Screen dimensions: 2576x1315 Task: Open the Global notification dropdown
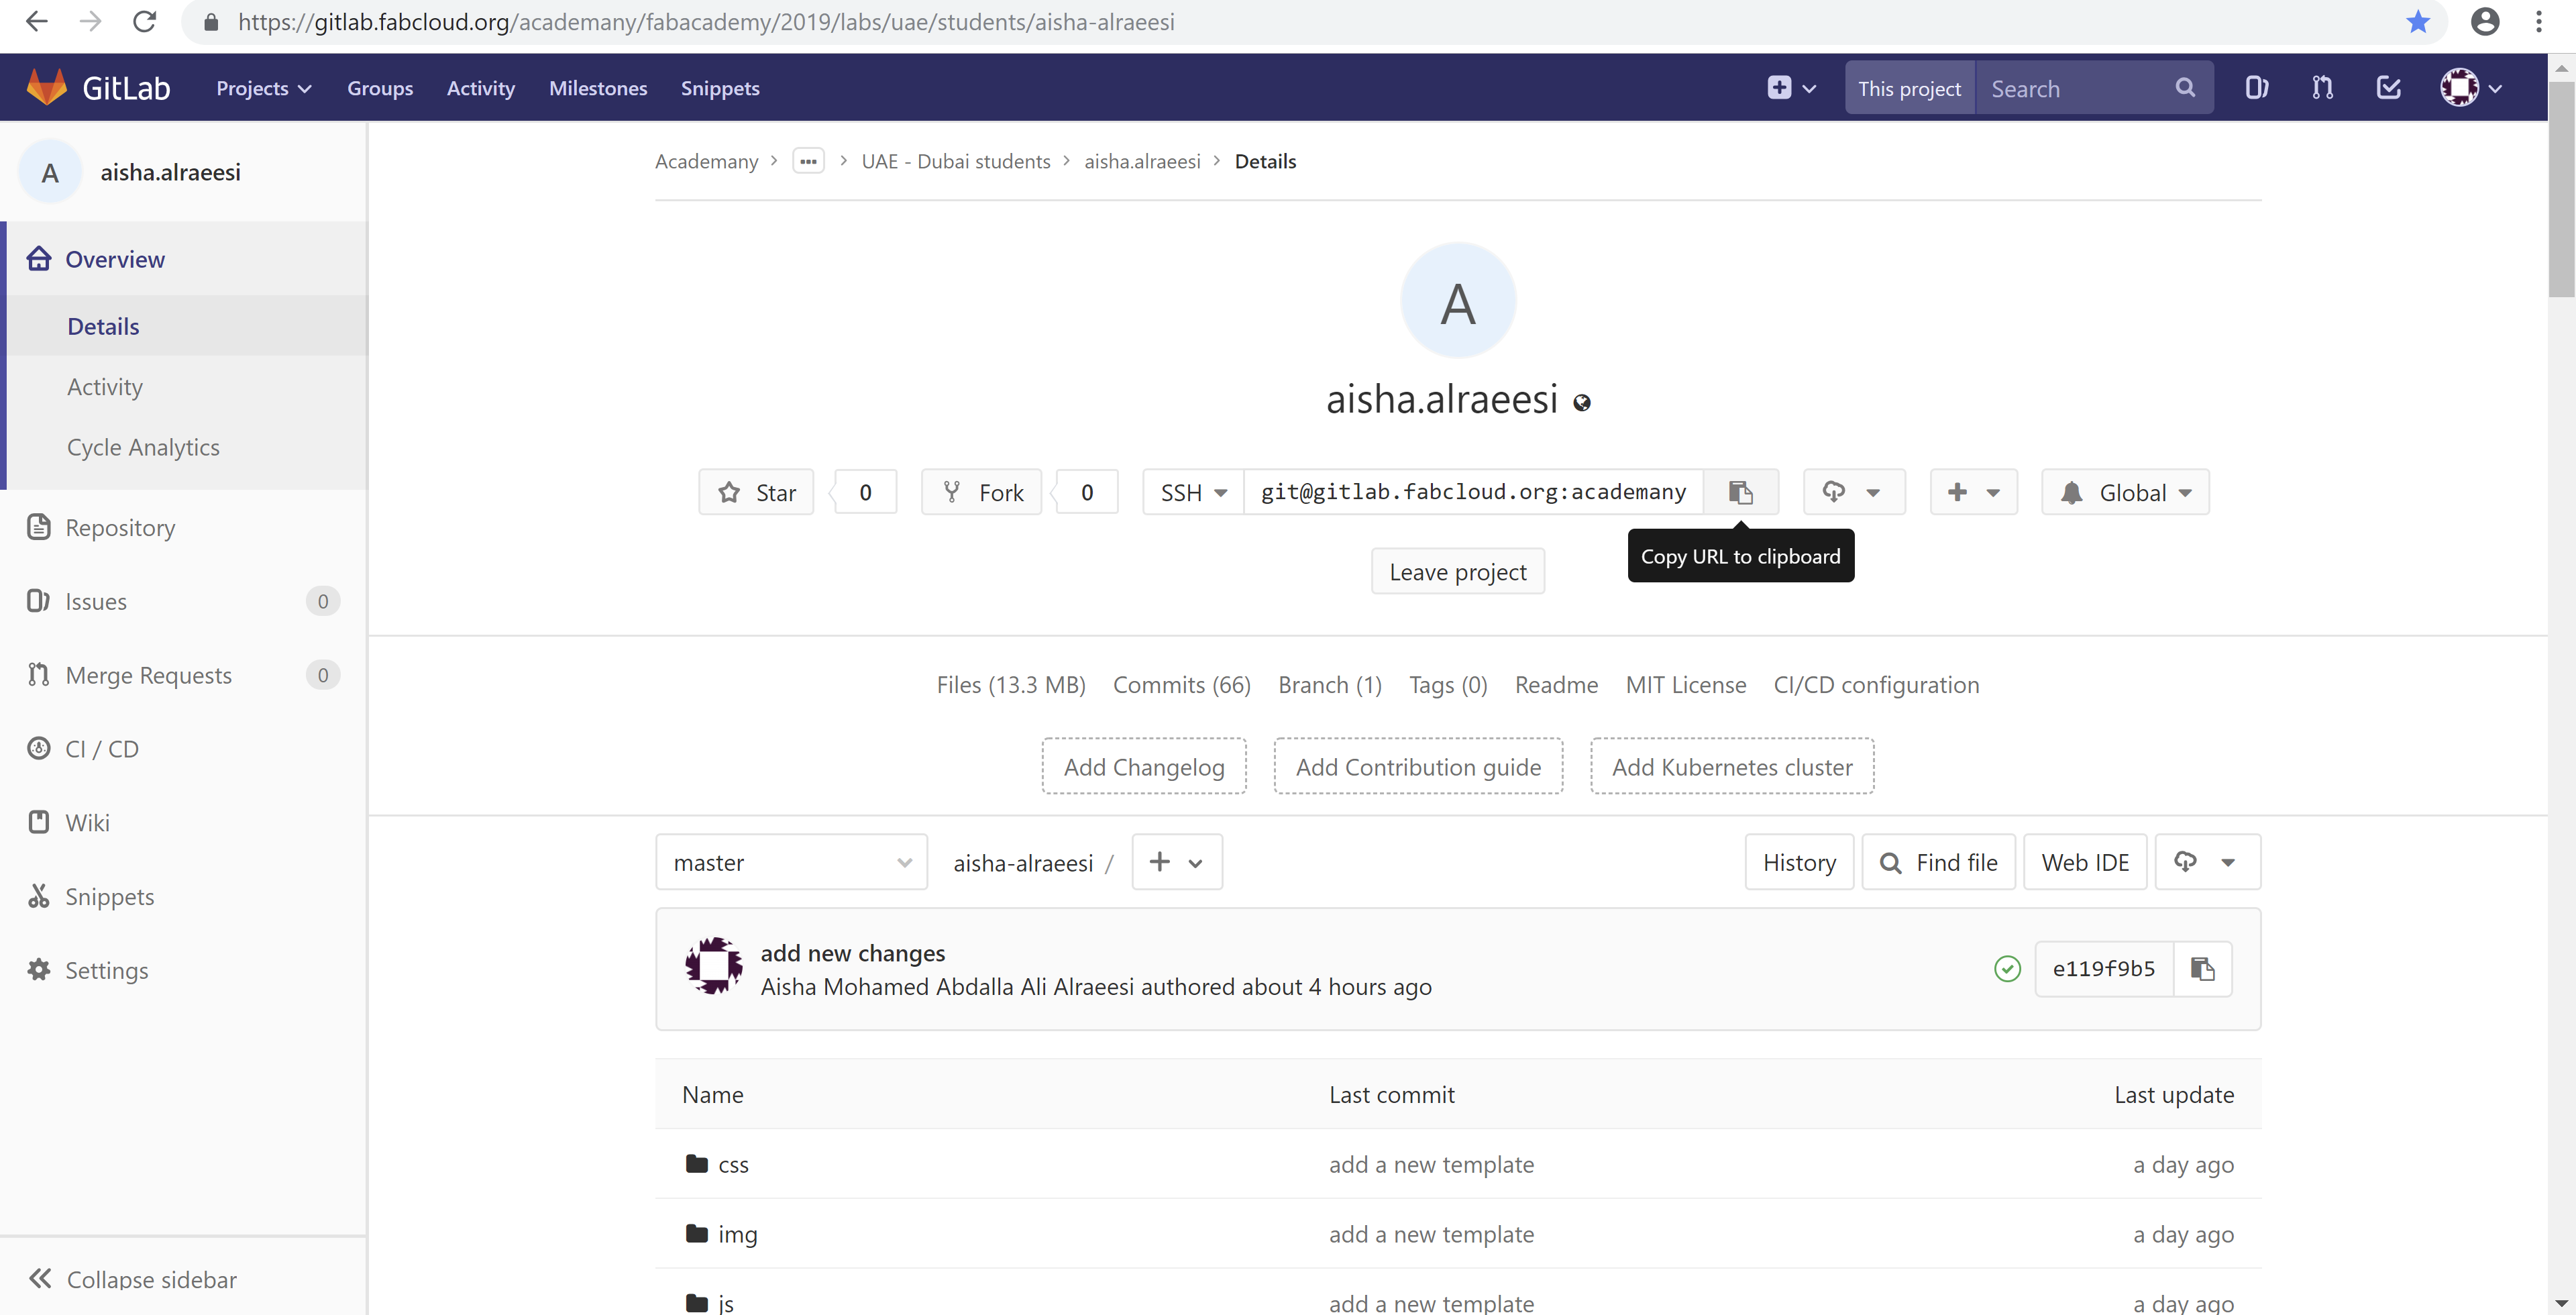(x=2125, y=492)
